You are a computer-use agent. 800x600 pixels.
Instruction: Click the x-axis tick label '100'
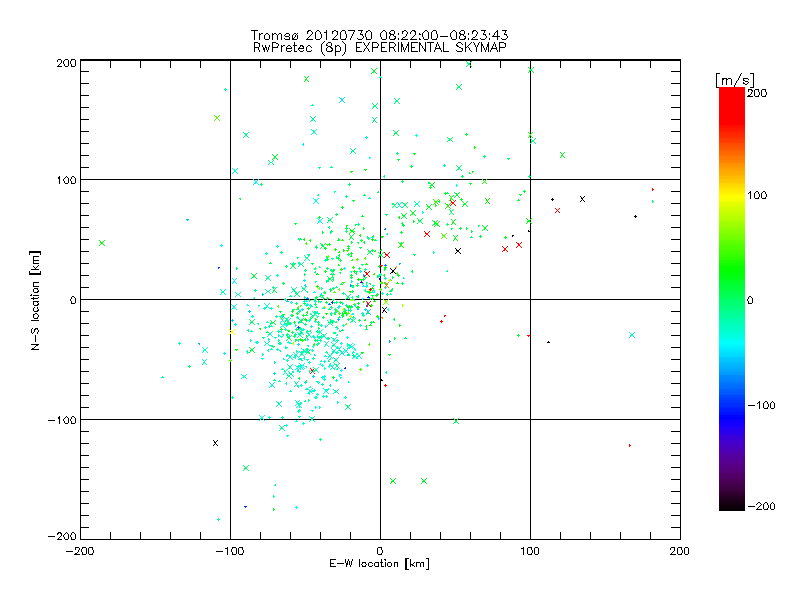pos(530,551)
